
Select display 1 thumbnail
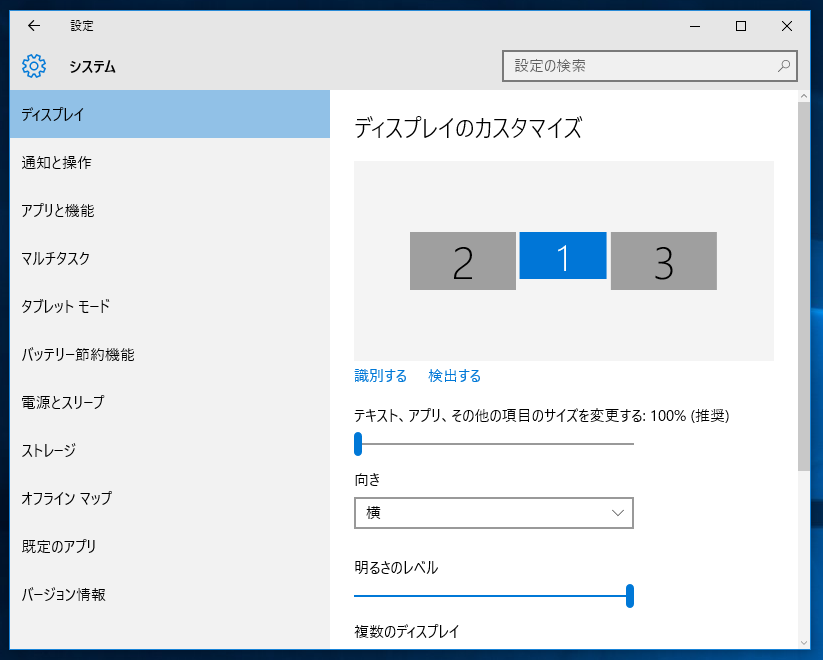pyautogui.click(x=563, y=256)
